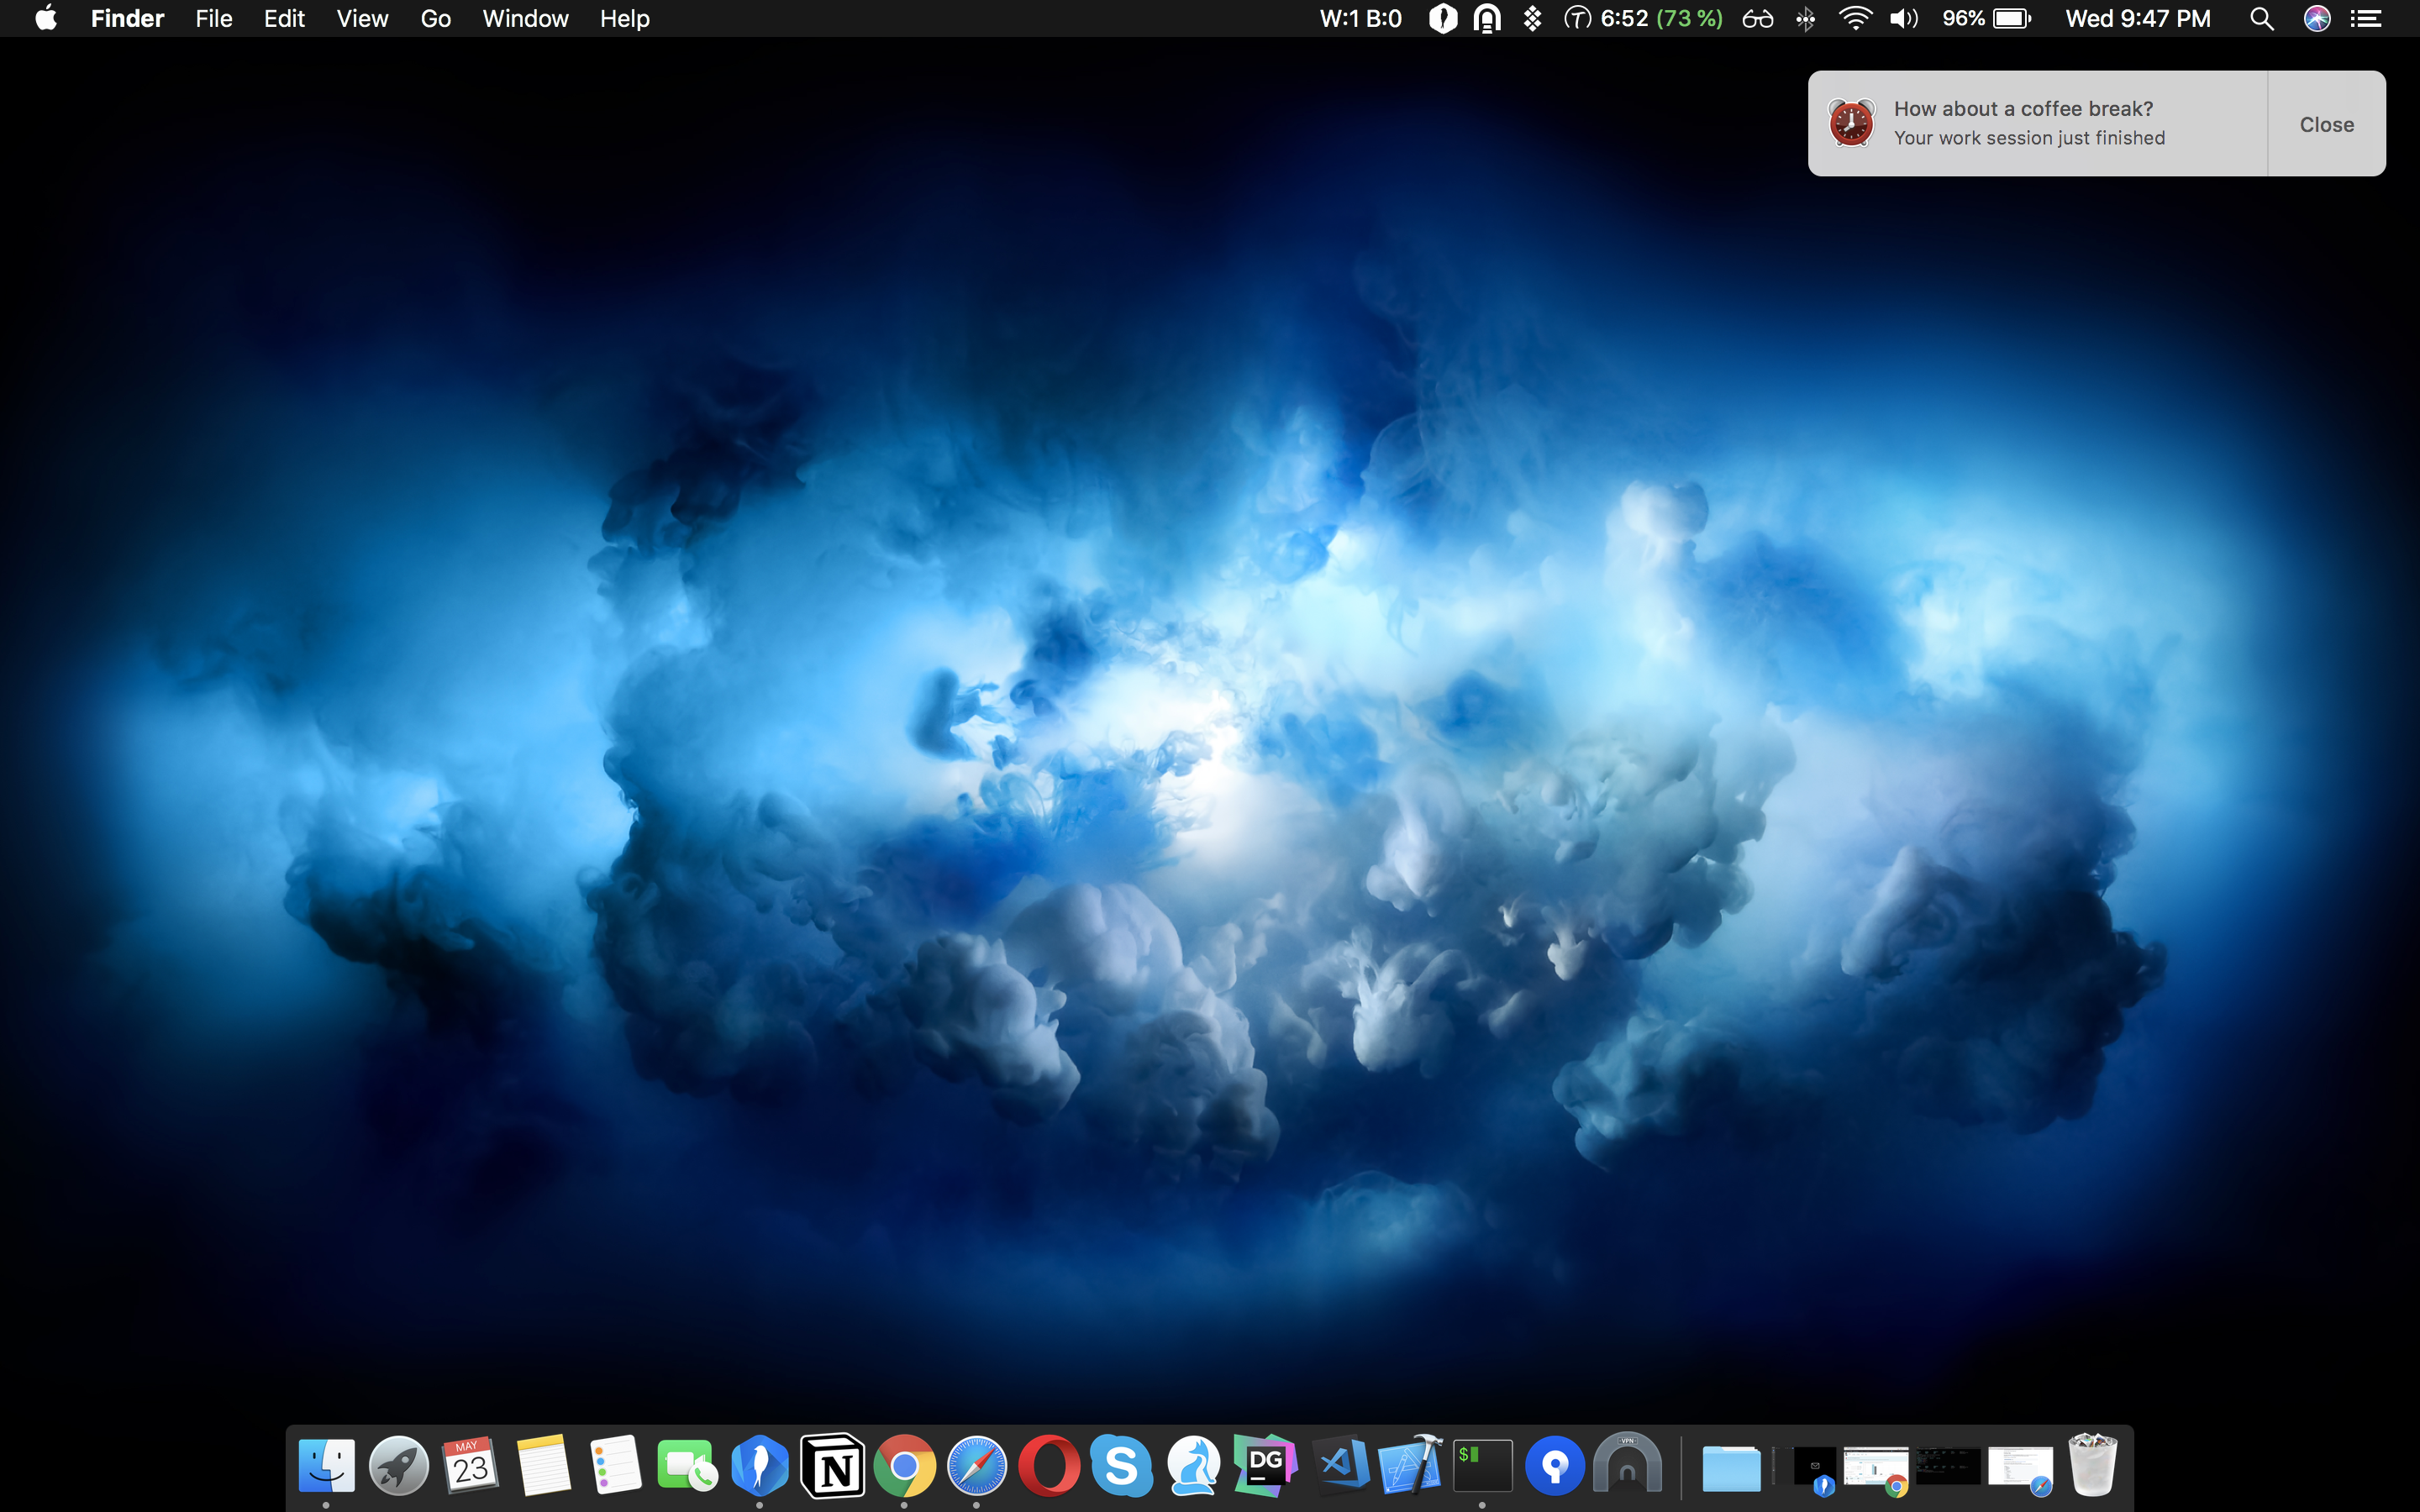2420x1512 pixels.
Task: Open the Wi-Fi status menu
Action: pos(1855,19)
